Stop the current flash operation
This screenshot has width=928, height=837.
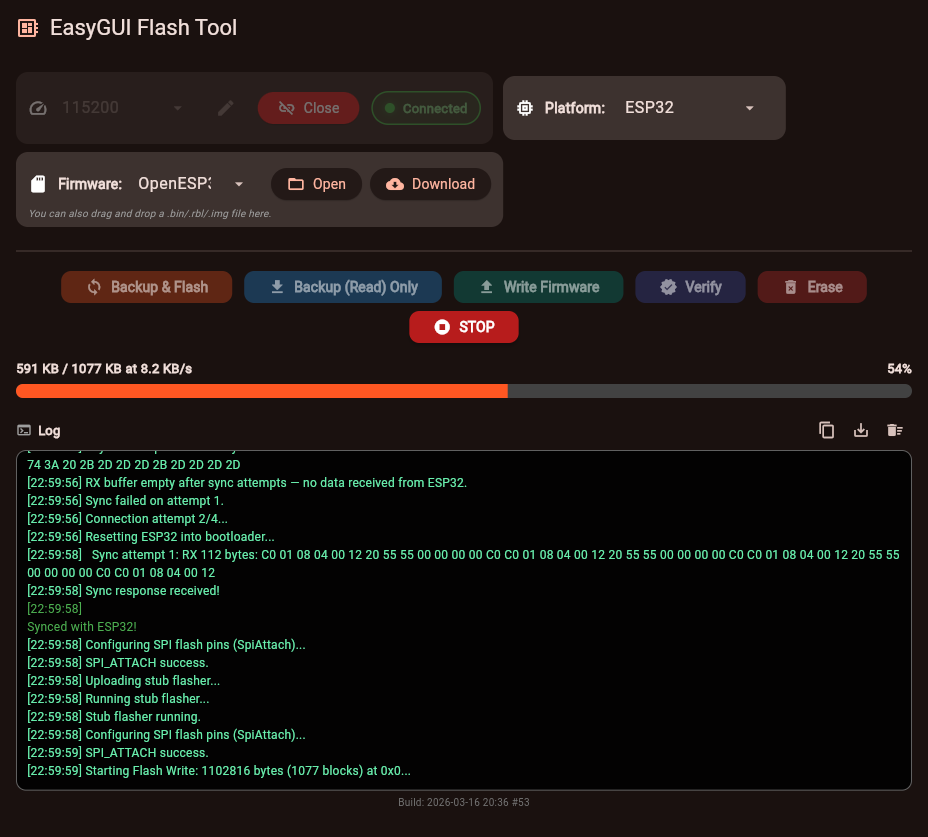[x=464, y=327]
